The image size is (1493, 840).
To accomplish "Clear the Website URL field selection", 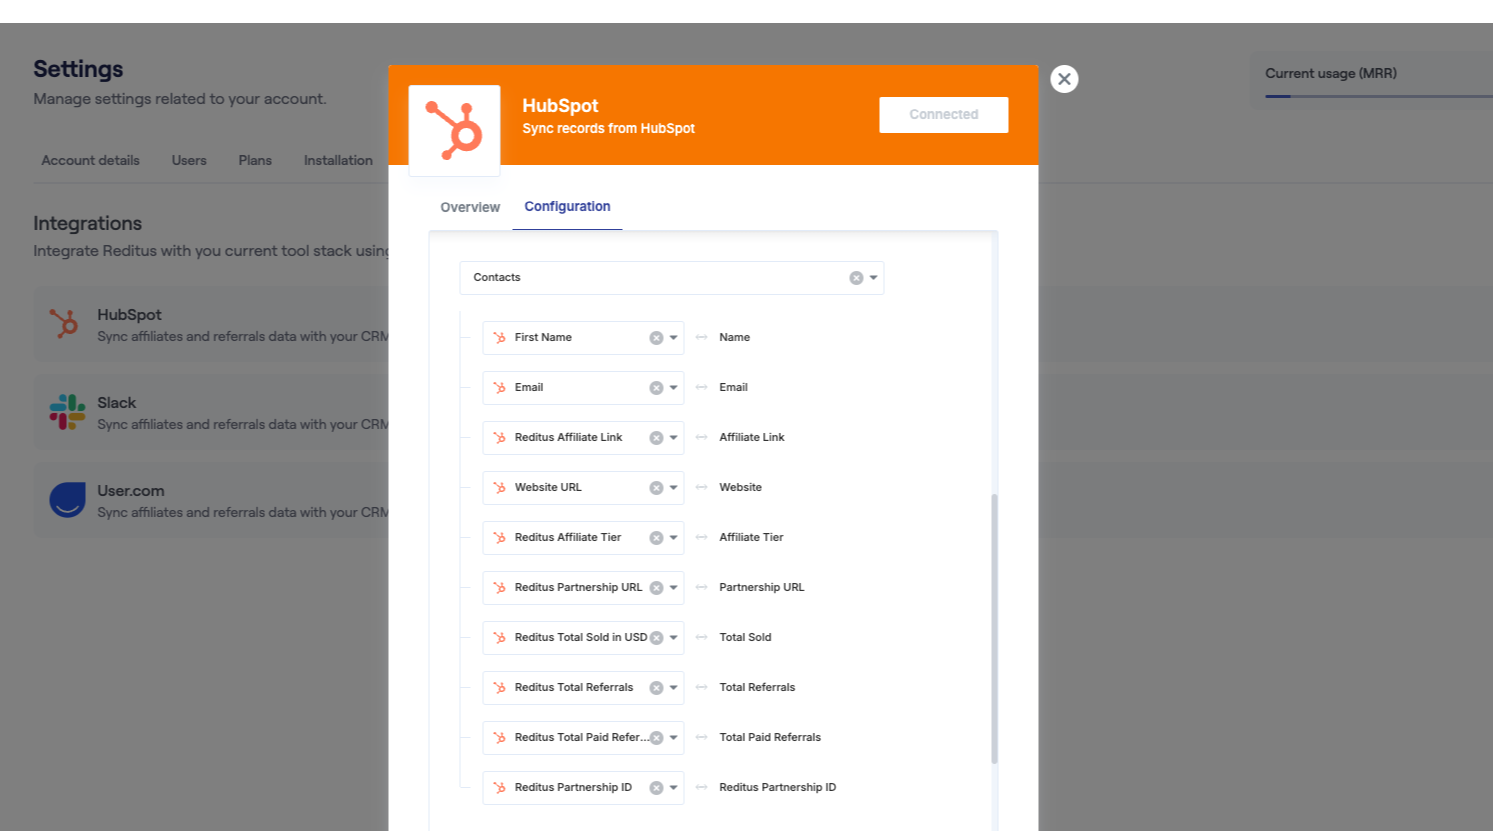I will [656, 488].
